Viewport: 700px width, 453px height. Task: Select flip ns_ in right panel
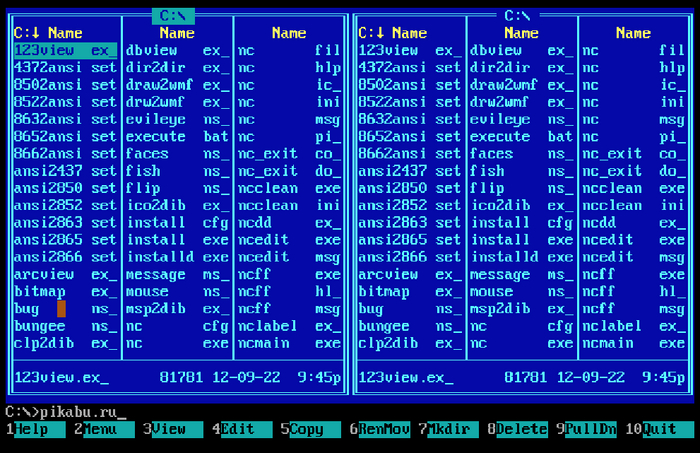522,188
